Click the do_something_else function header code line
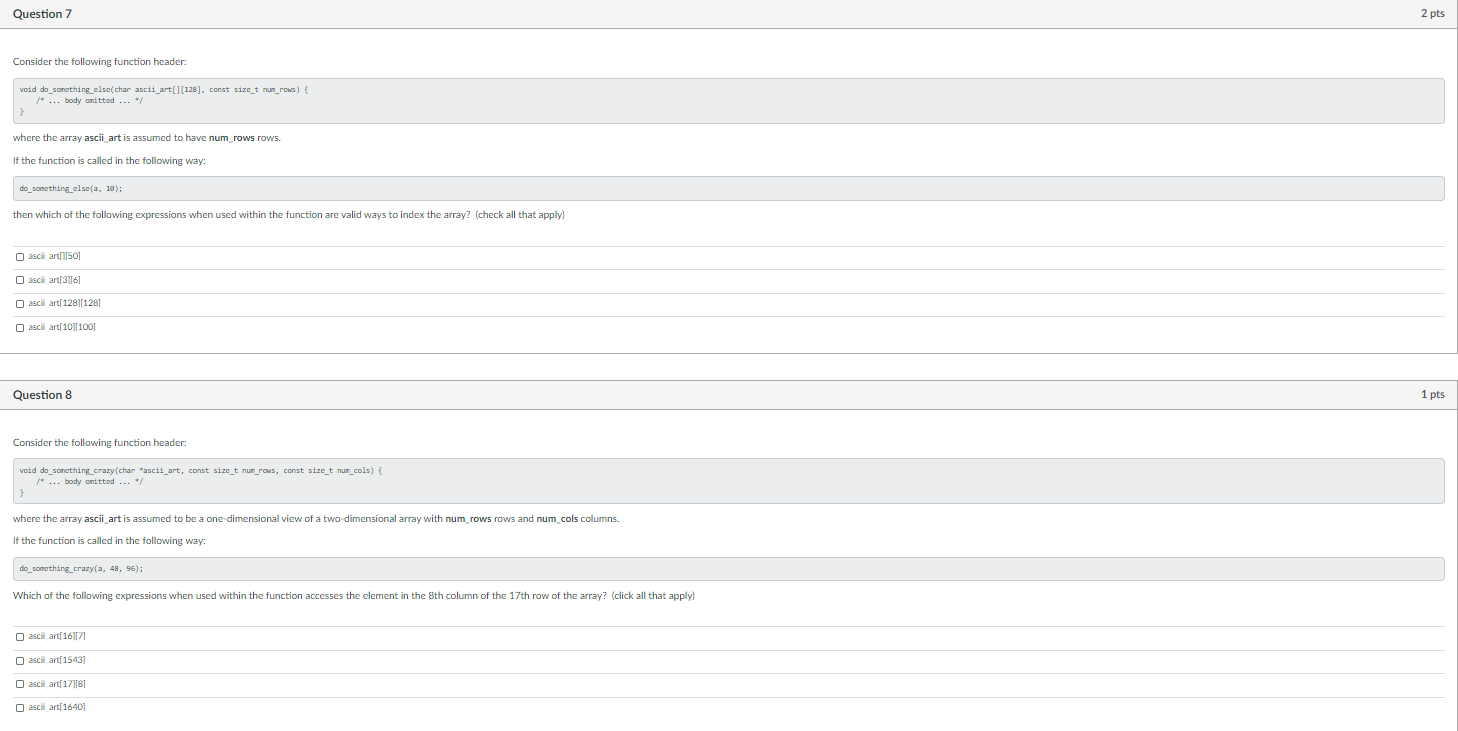The height and width of the screenshot is (731, 1458). pos(165,90)
